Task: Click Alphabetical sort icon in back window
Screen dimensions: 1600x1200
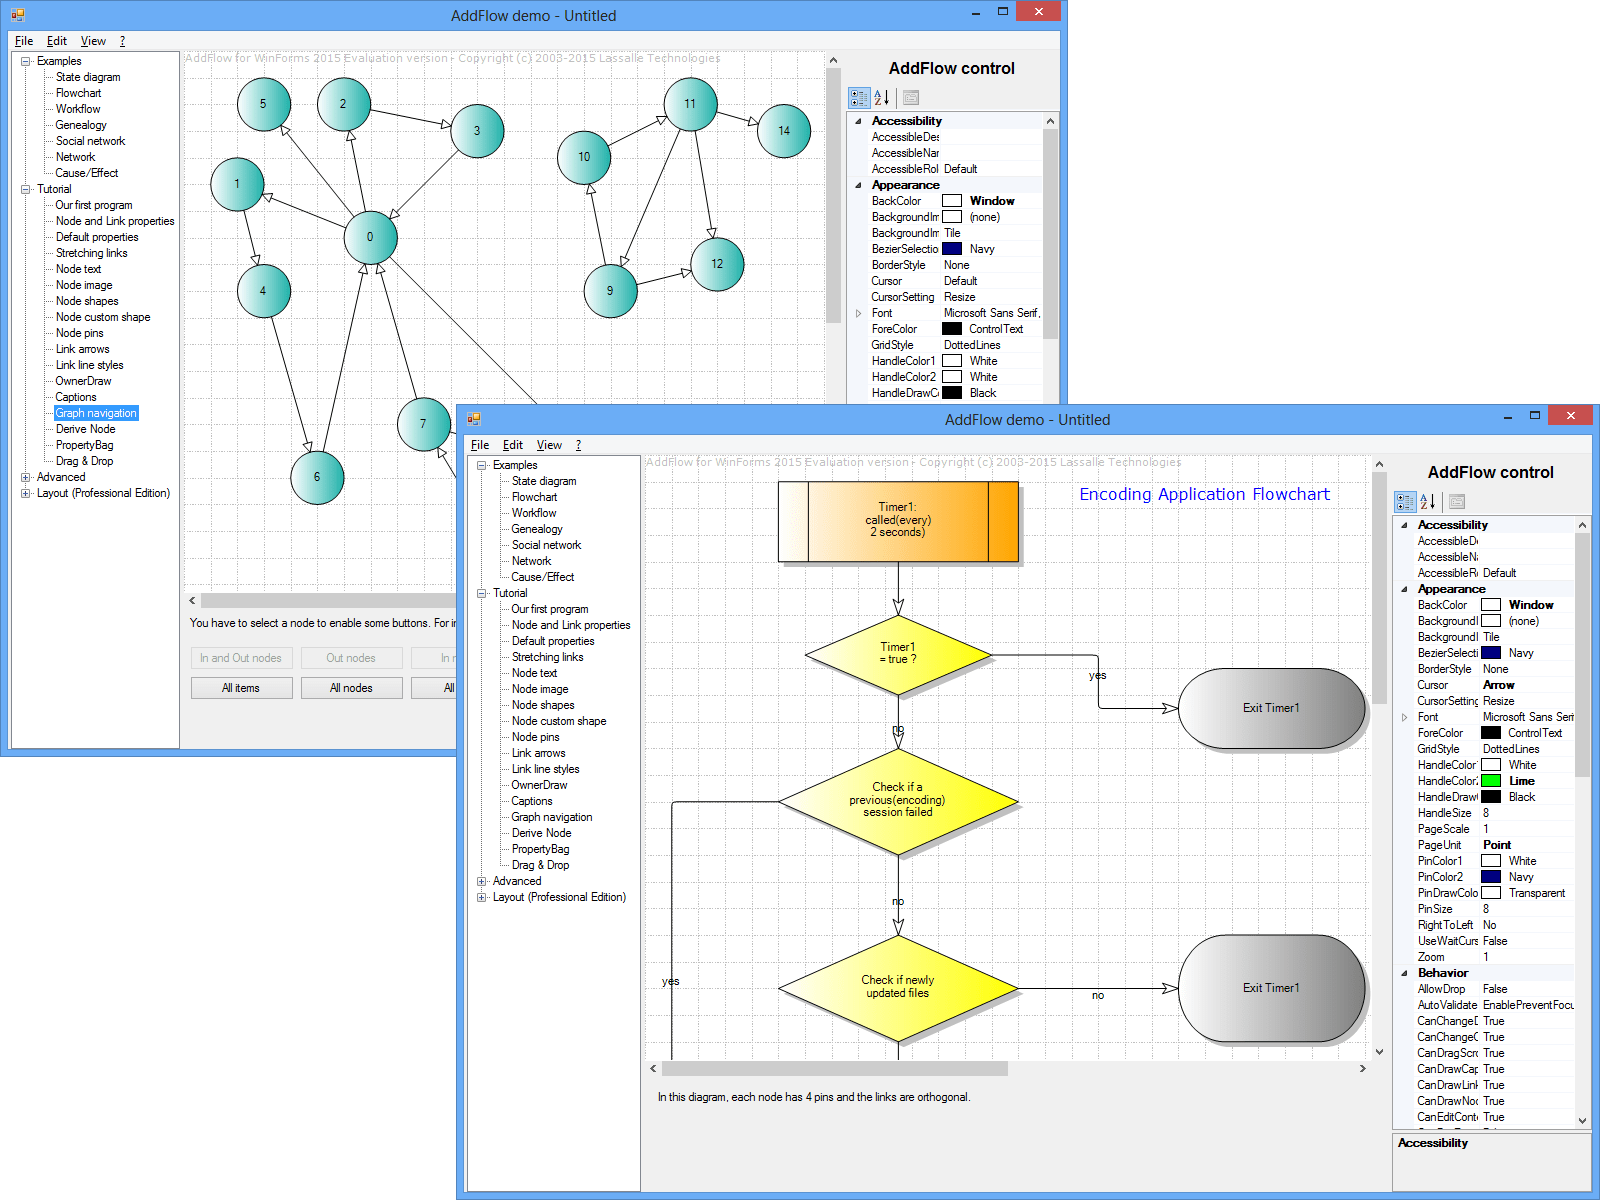Action: coord(882,97)
